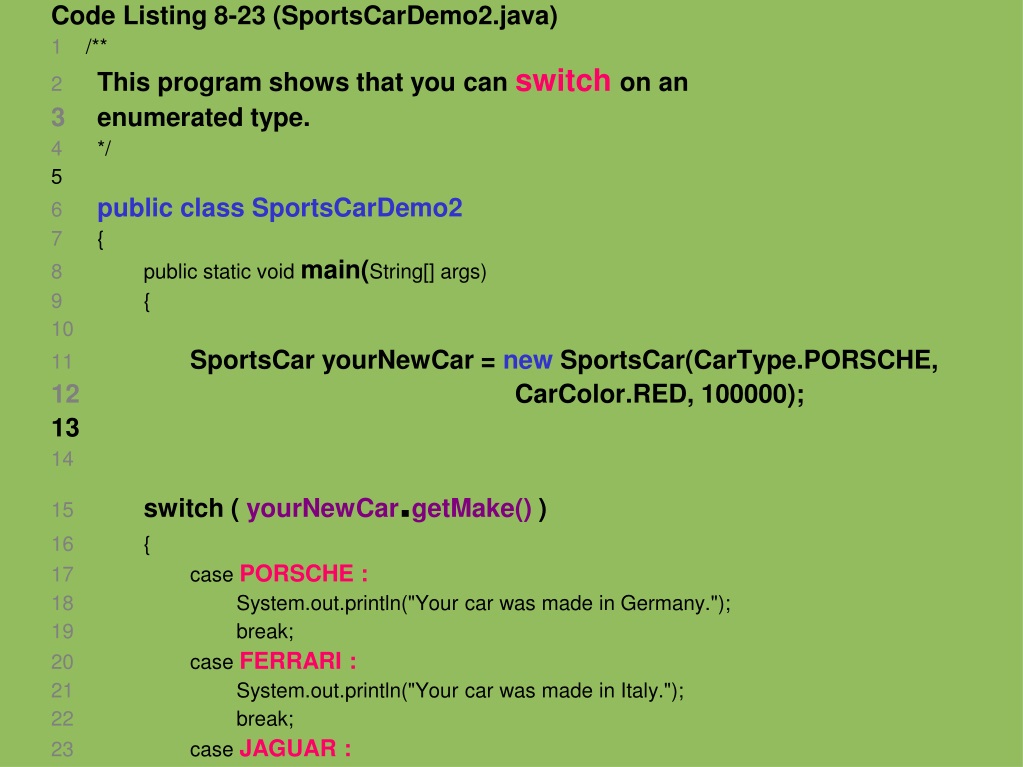1023x767 pixels.
Task: Click the word 'case' on line 17
Action: tap(211, 575)
